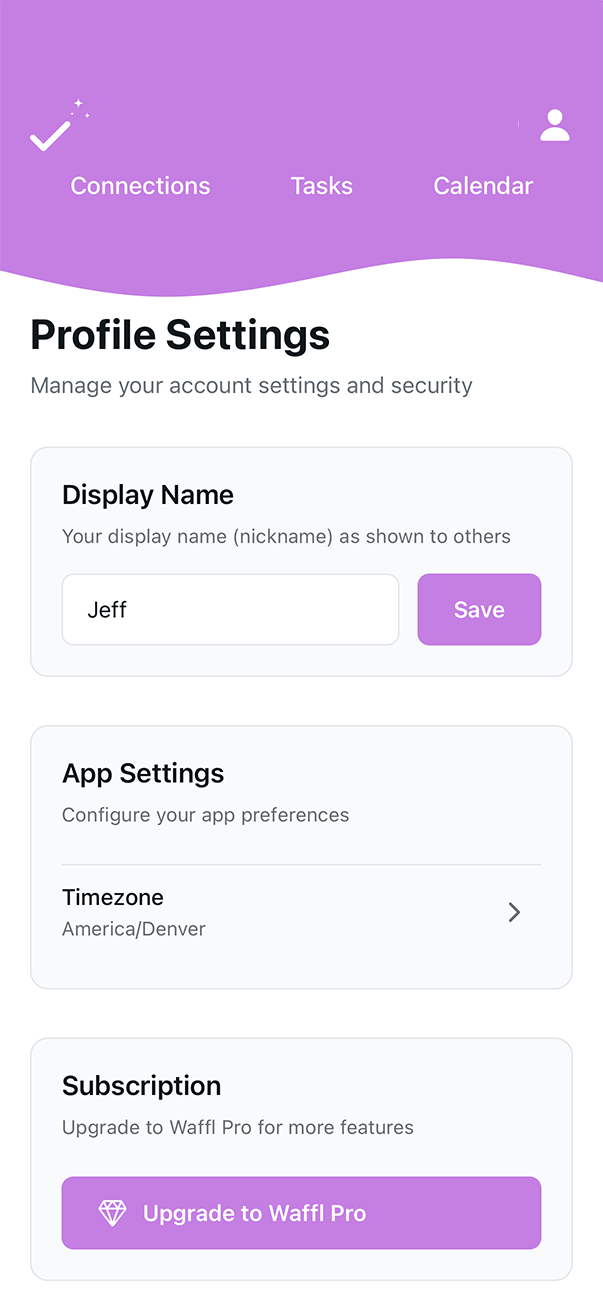Navigate to the Calendar tab

(483, 185)
